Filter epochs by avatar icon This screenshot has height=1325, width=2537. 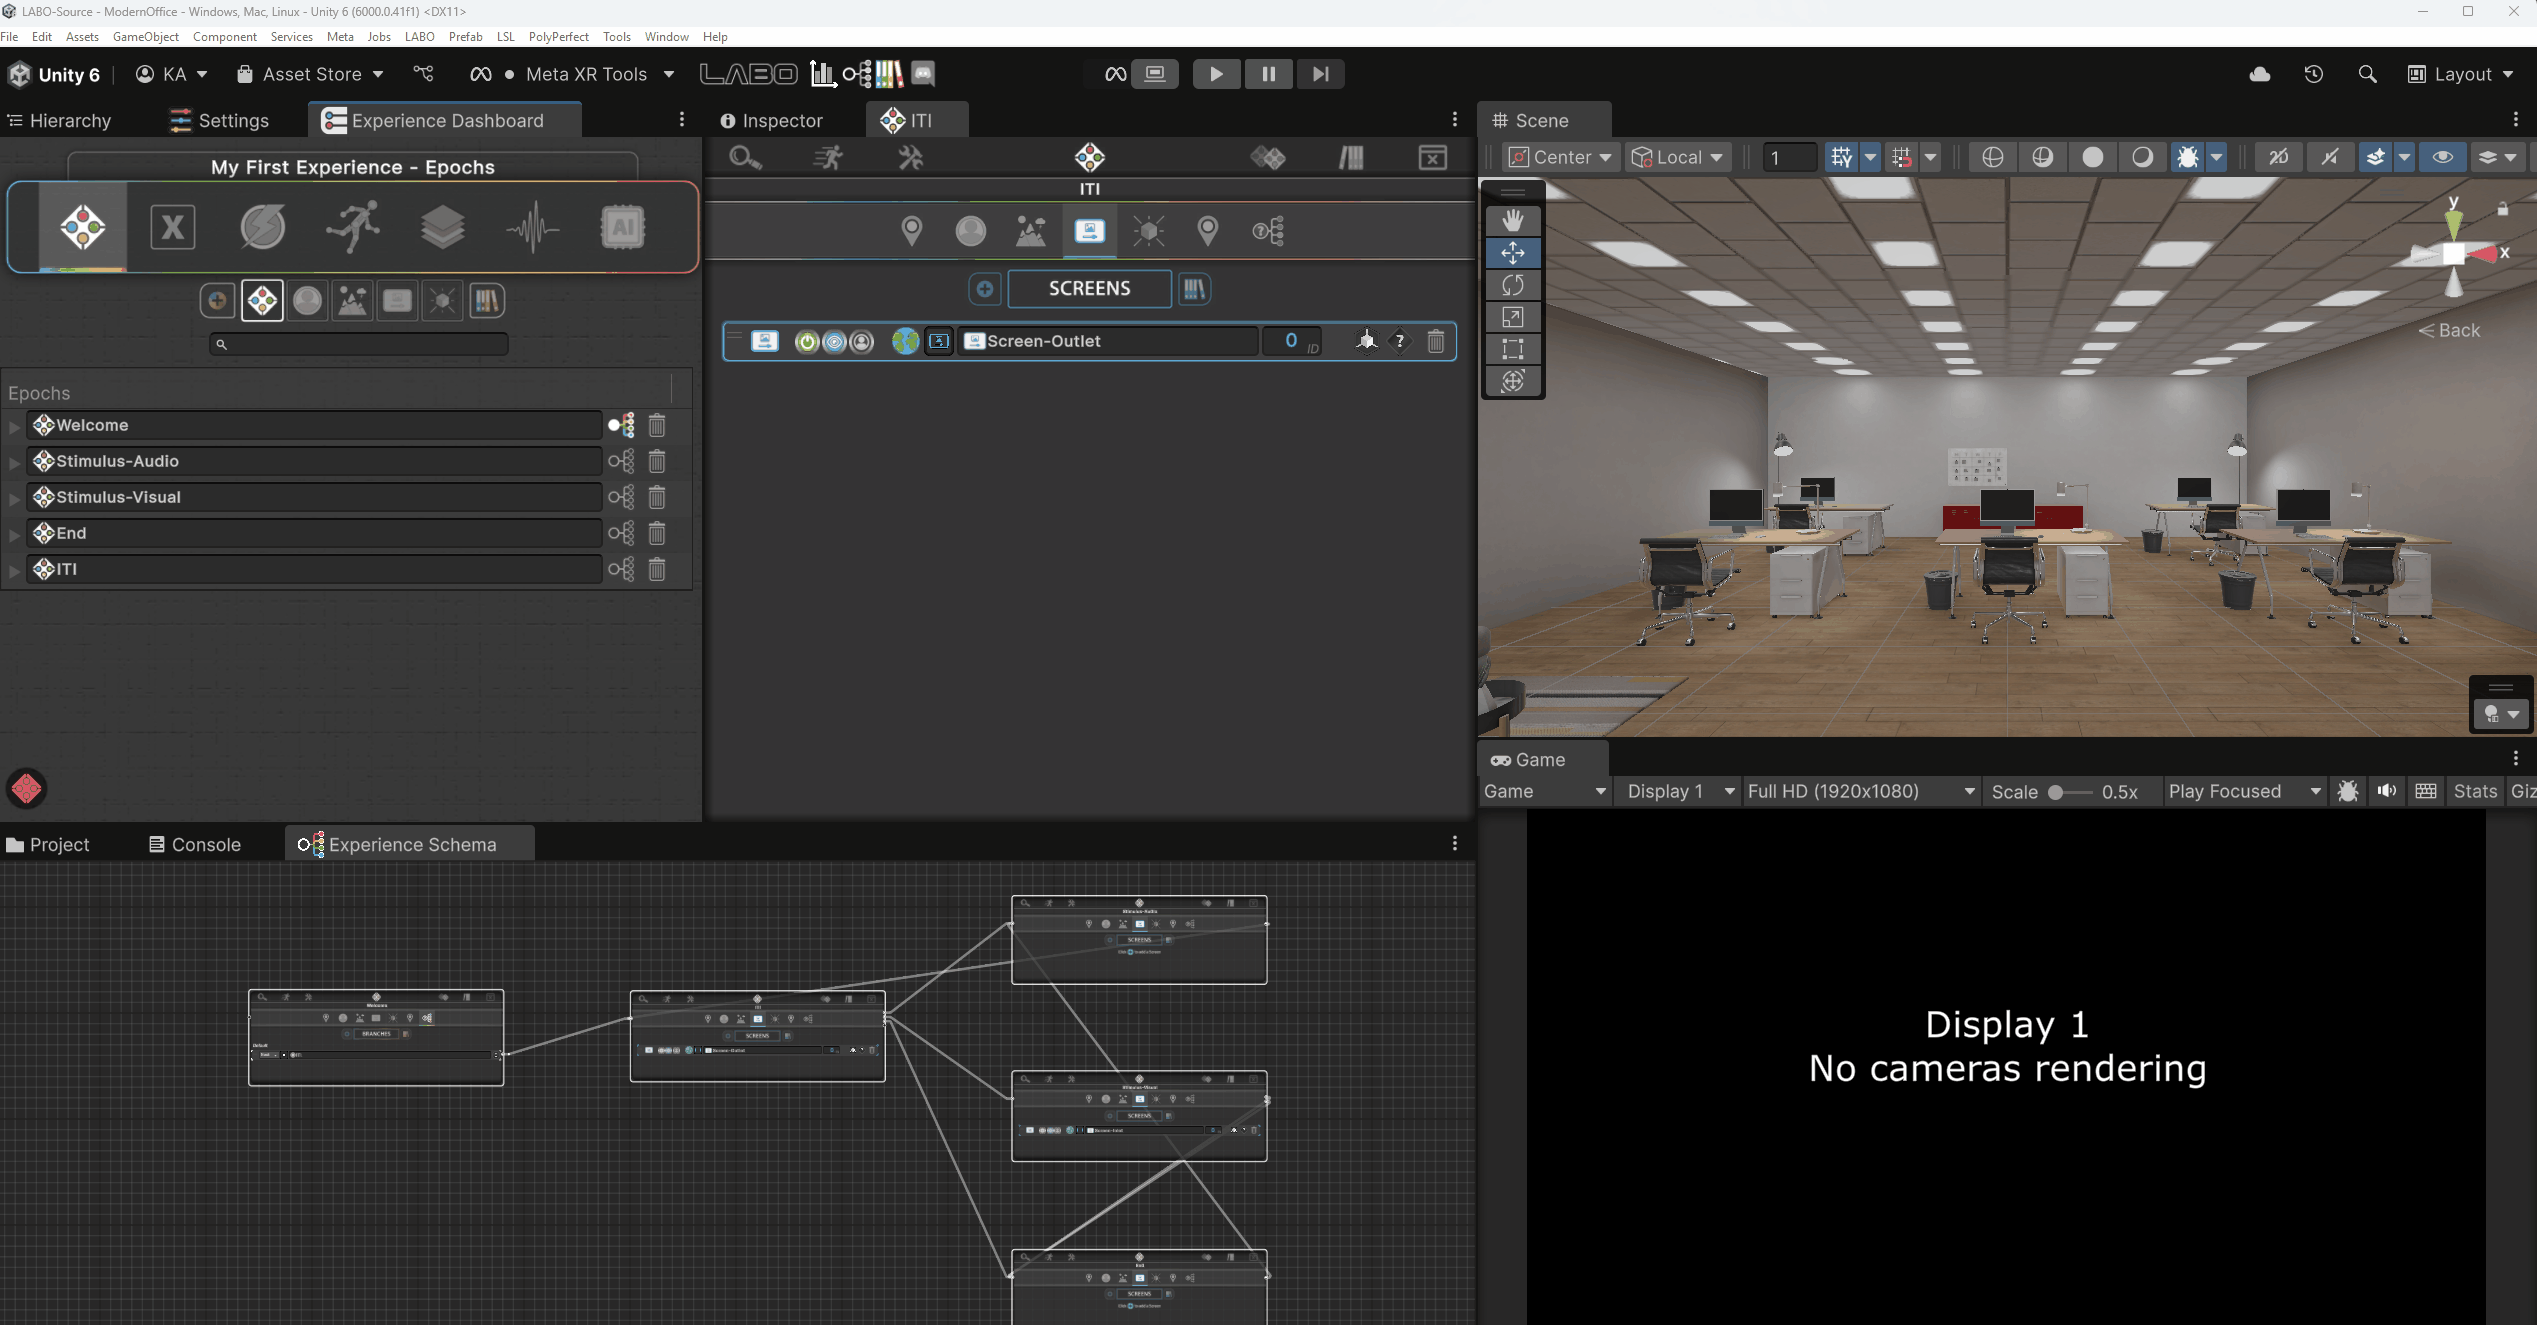pyautogui.click(x=307, y=301)
